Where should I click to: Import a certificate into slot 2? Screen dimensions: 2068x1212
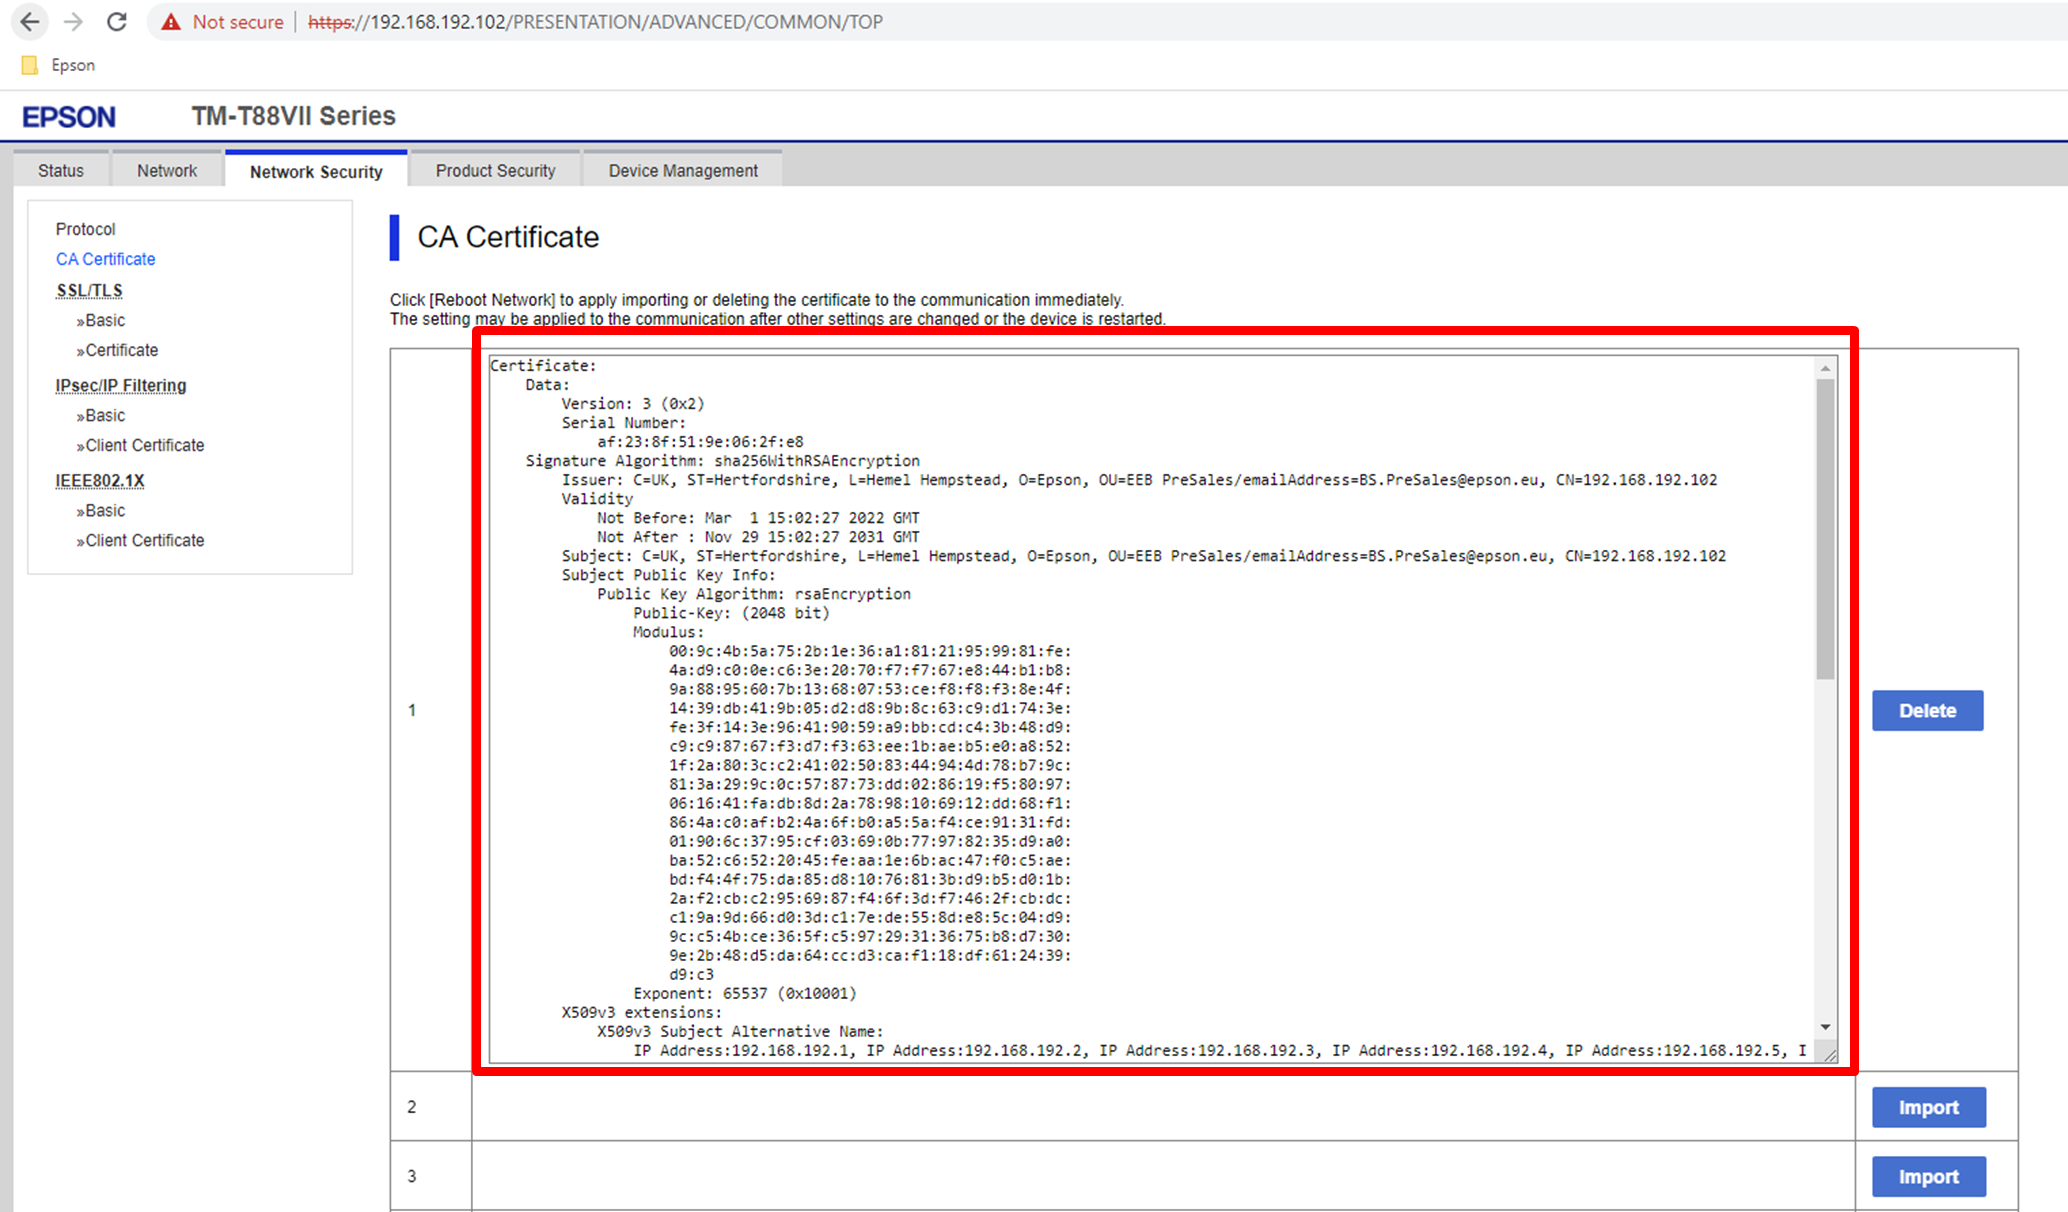tap(1928, 1107)
